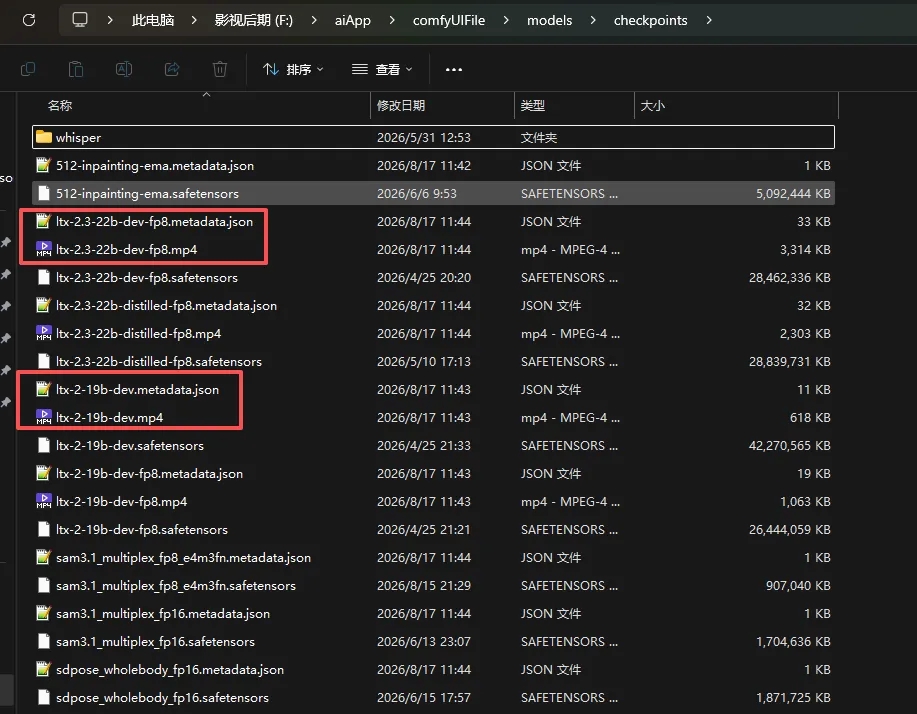Go to checkpoints breadcrumb

pyautogui.click(x=650, y=20)
